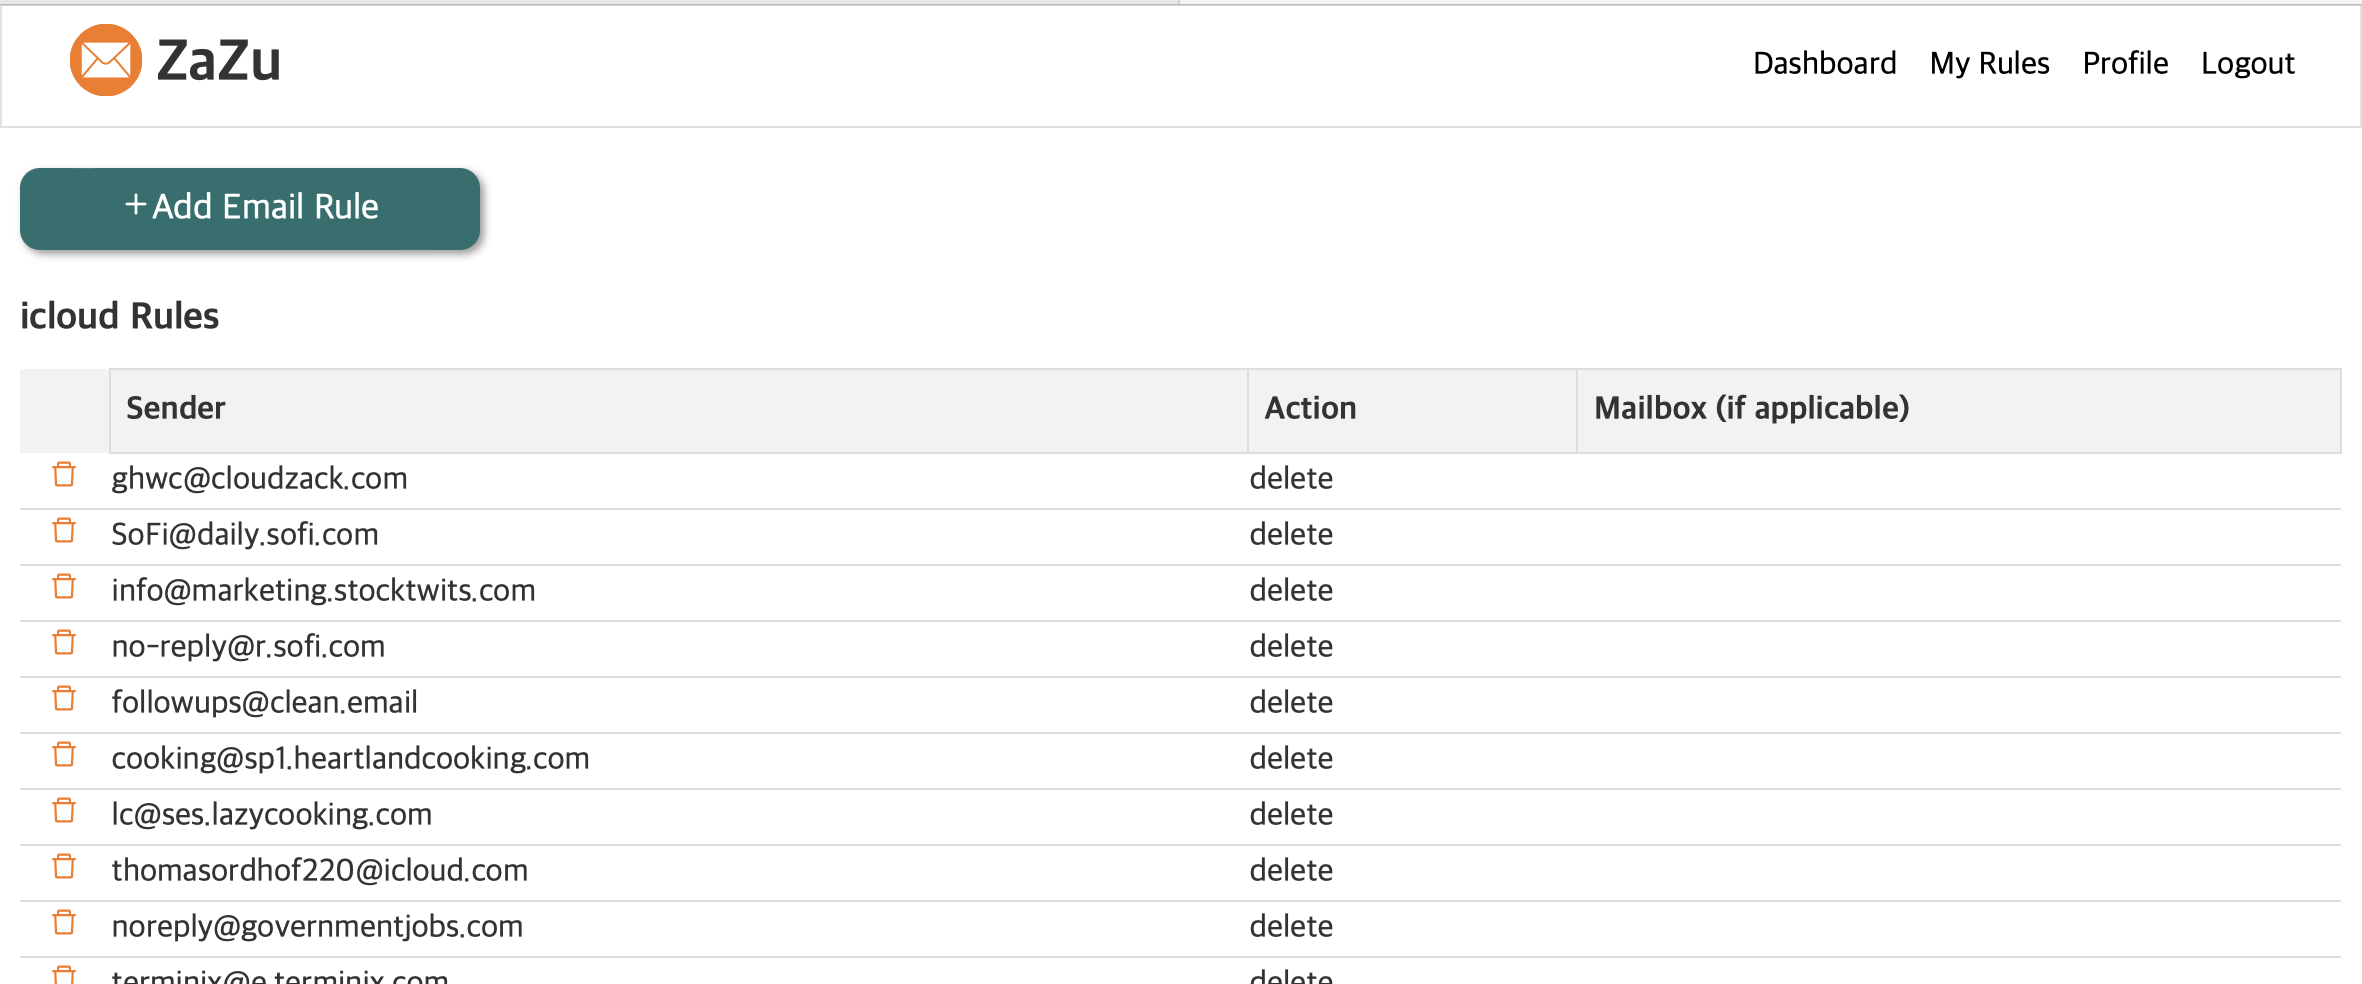Click delete action in noreply@governmentjobs.com row

point(1291,926)
